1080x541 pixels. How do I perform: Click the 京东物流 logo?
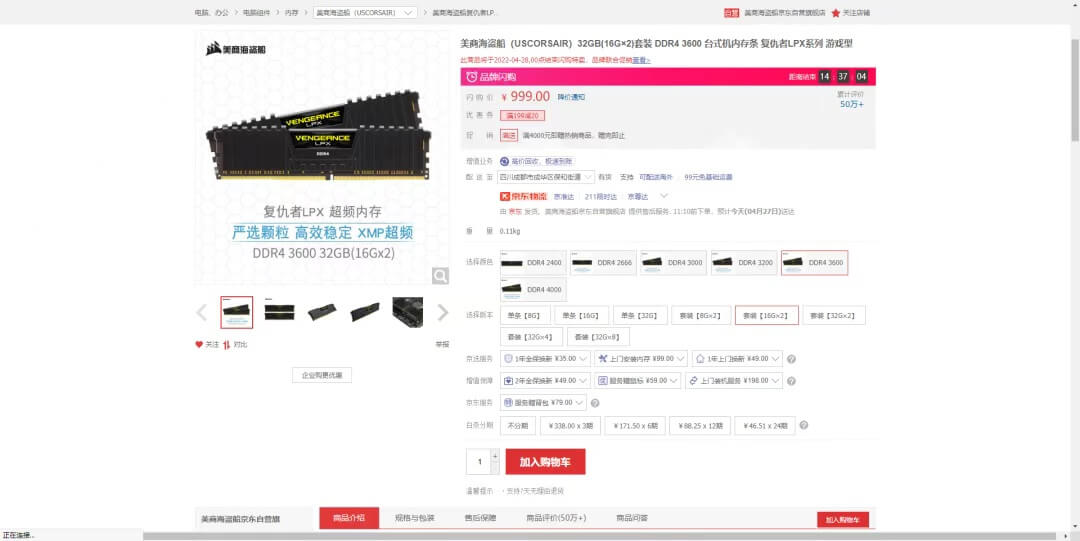[523, 196]
